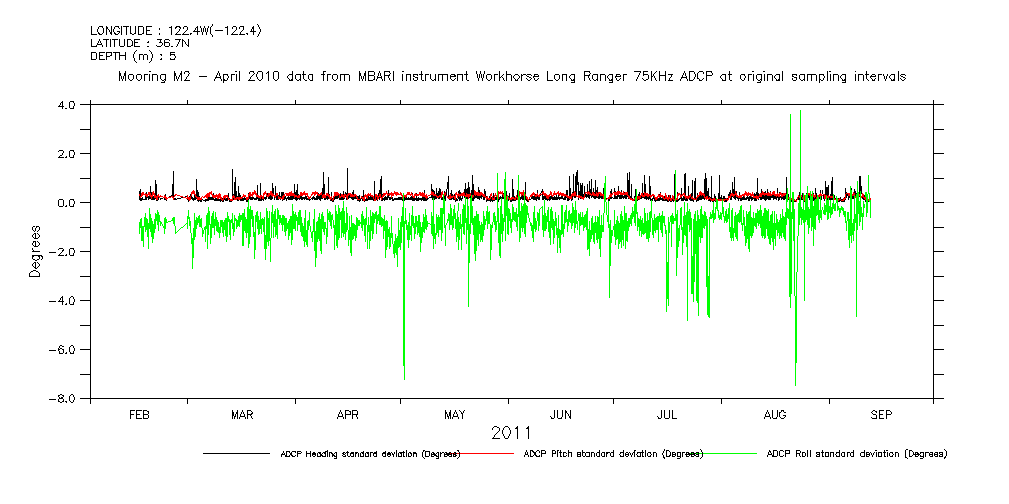Viewport: 1009px width, 504px height.
Task: Select the ADCP Roll standard deviation legend label
Action: coord(856,454)
